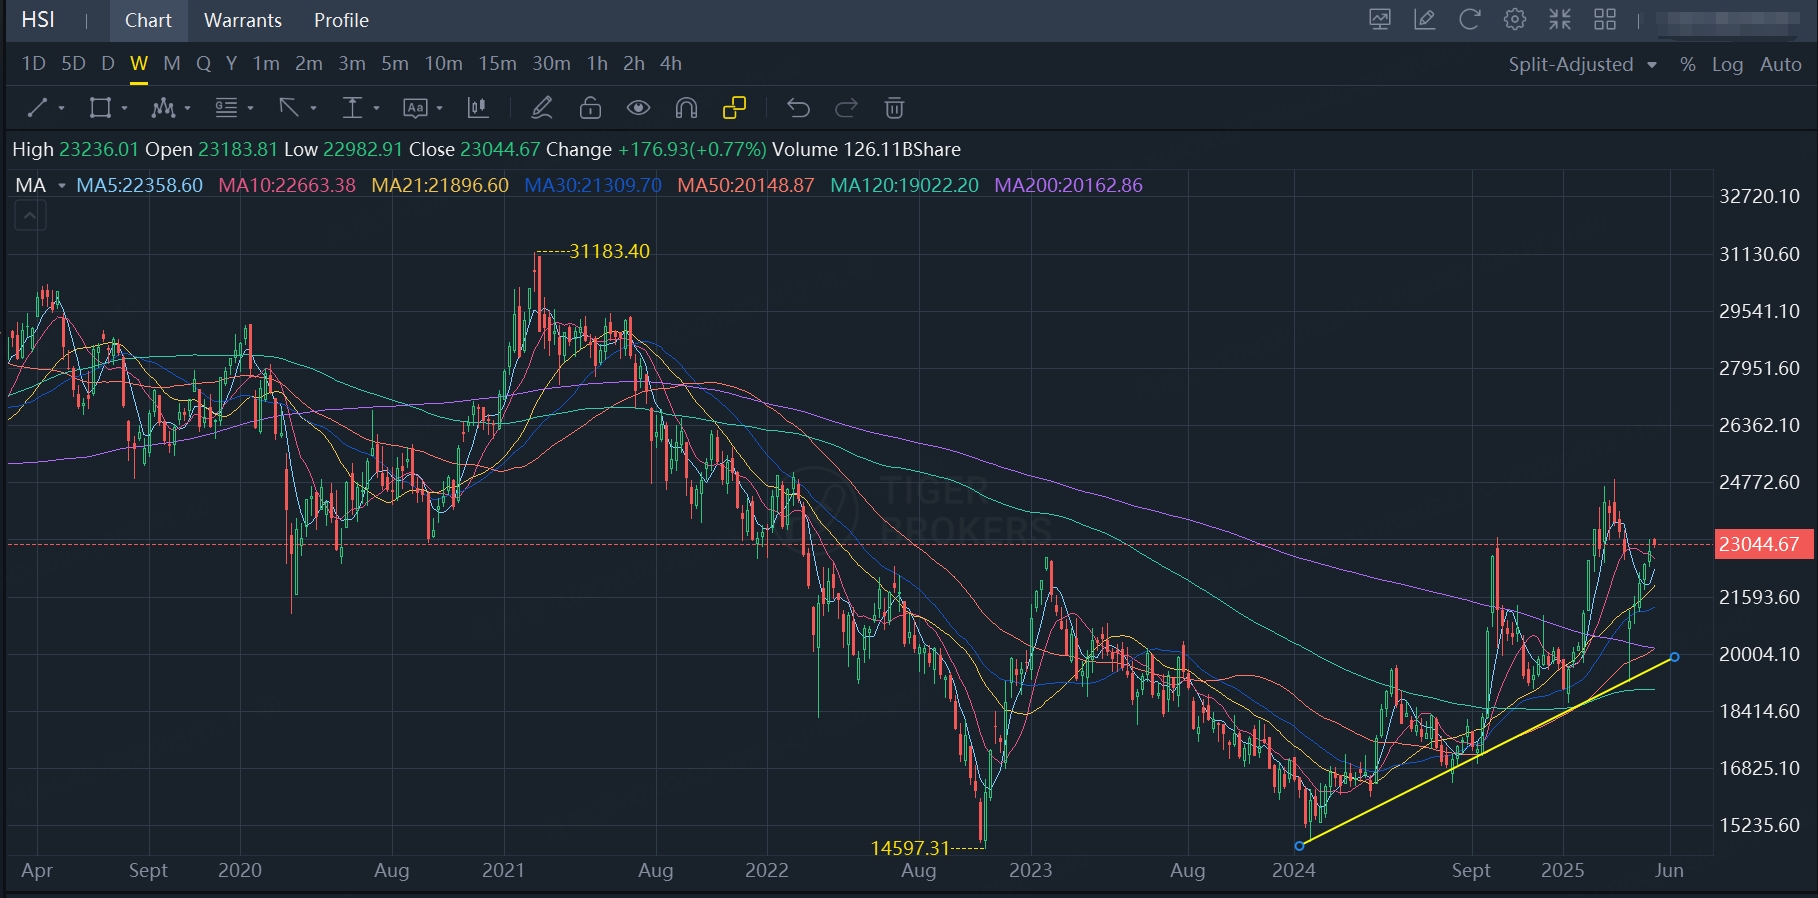The height and width of the screenshot is (898, 1818).
Task: Click the candlestick chart type icon
Action: 478,108
